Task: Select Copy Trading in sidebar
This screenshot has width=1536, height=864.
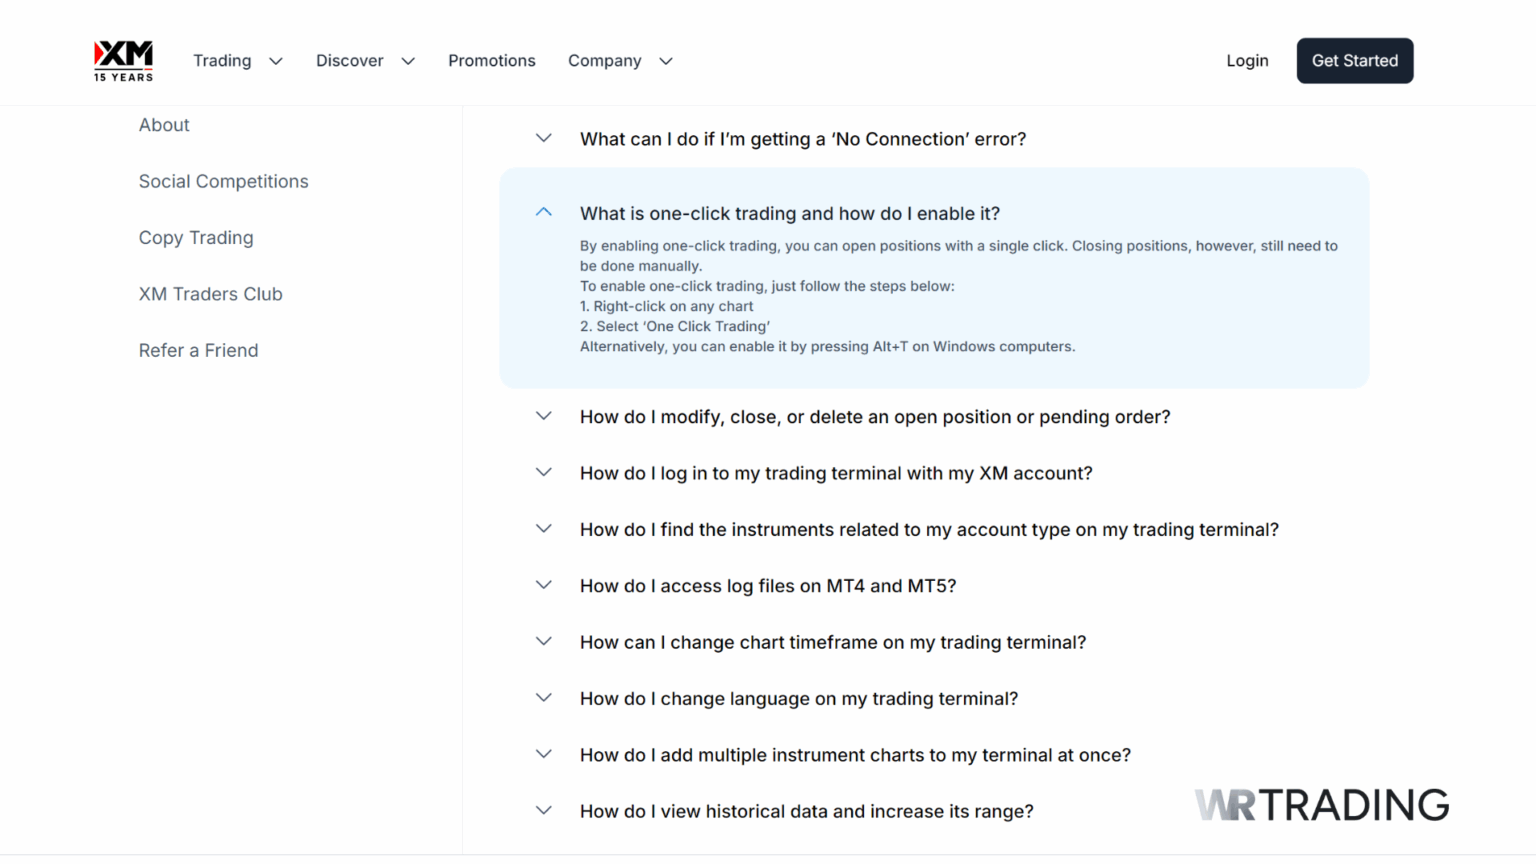Action: 196,238
